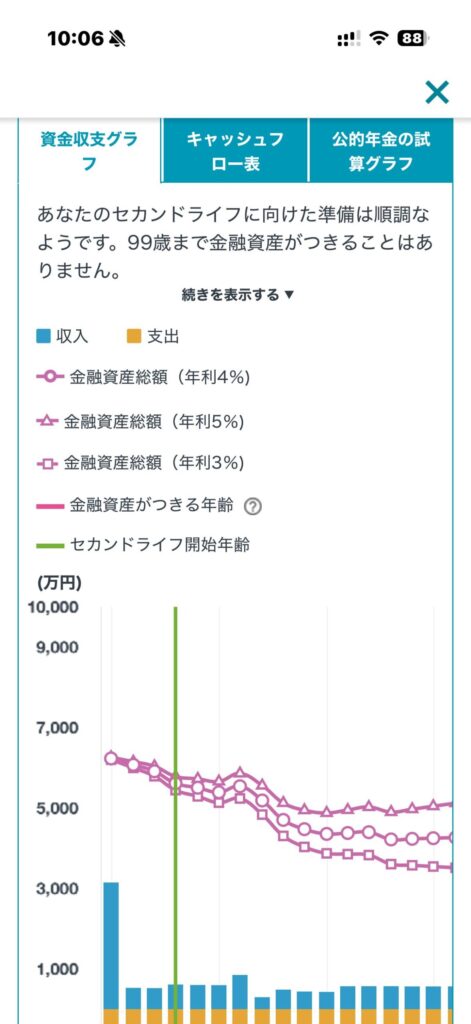
Task: Tap the cellular signal icon
Action: 349,39
